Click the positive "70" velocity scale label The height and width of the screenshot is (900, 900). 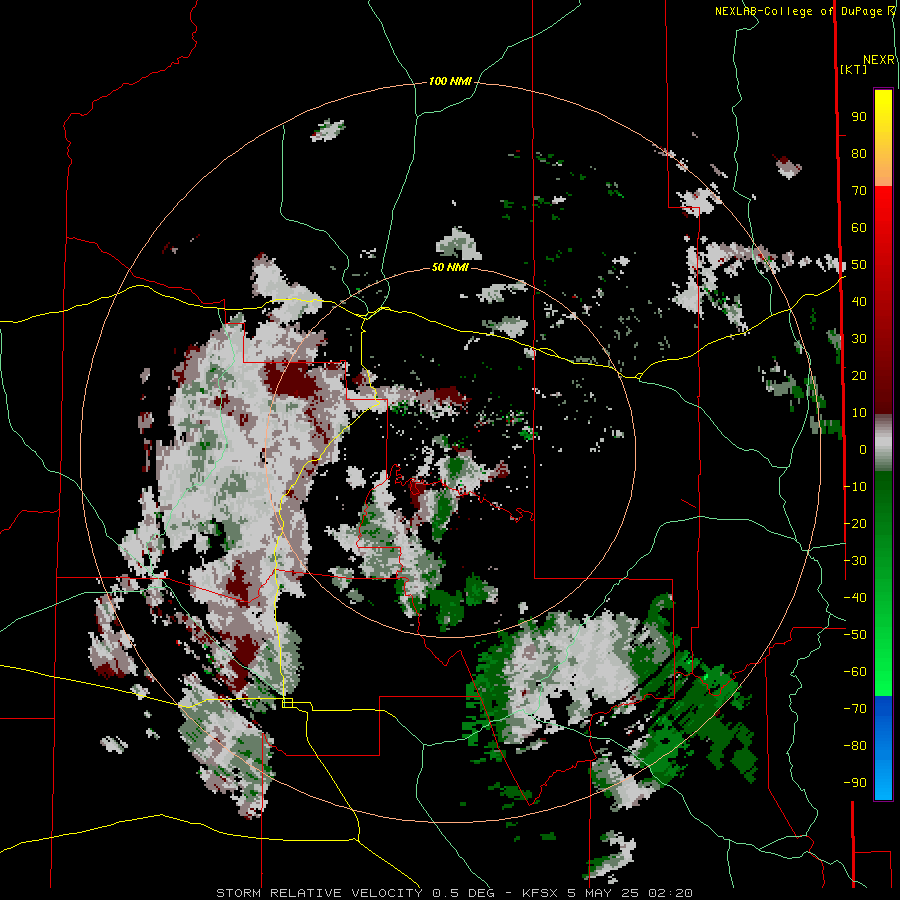[859, 191]
